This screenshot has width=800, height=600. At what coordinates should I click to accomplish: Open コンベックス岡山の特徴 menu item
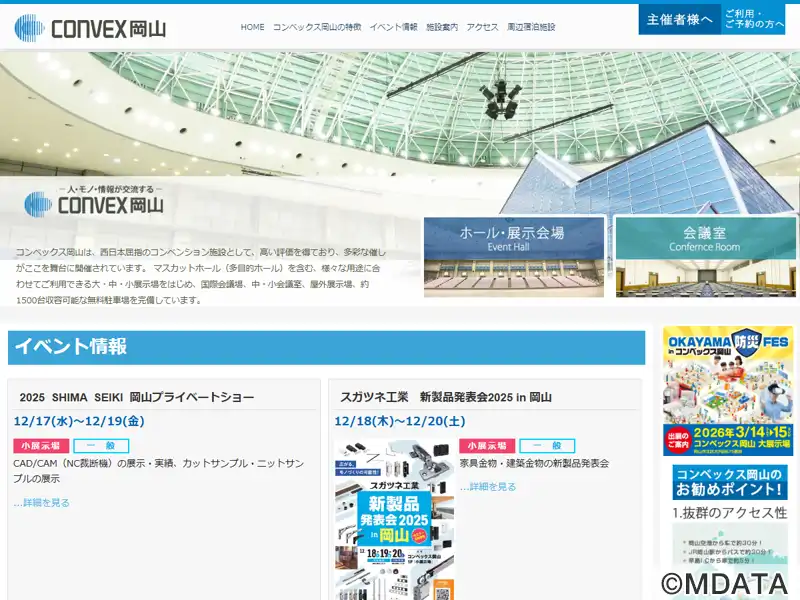317,27
